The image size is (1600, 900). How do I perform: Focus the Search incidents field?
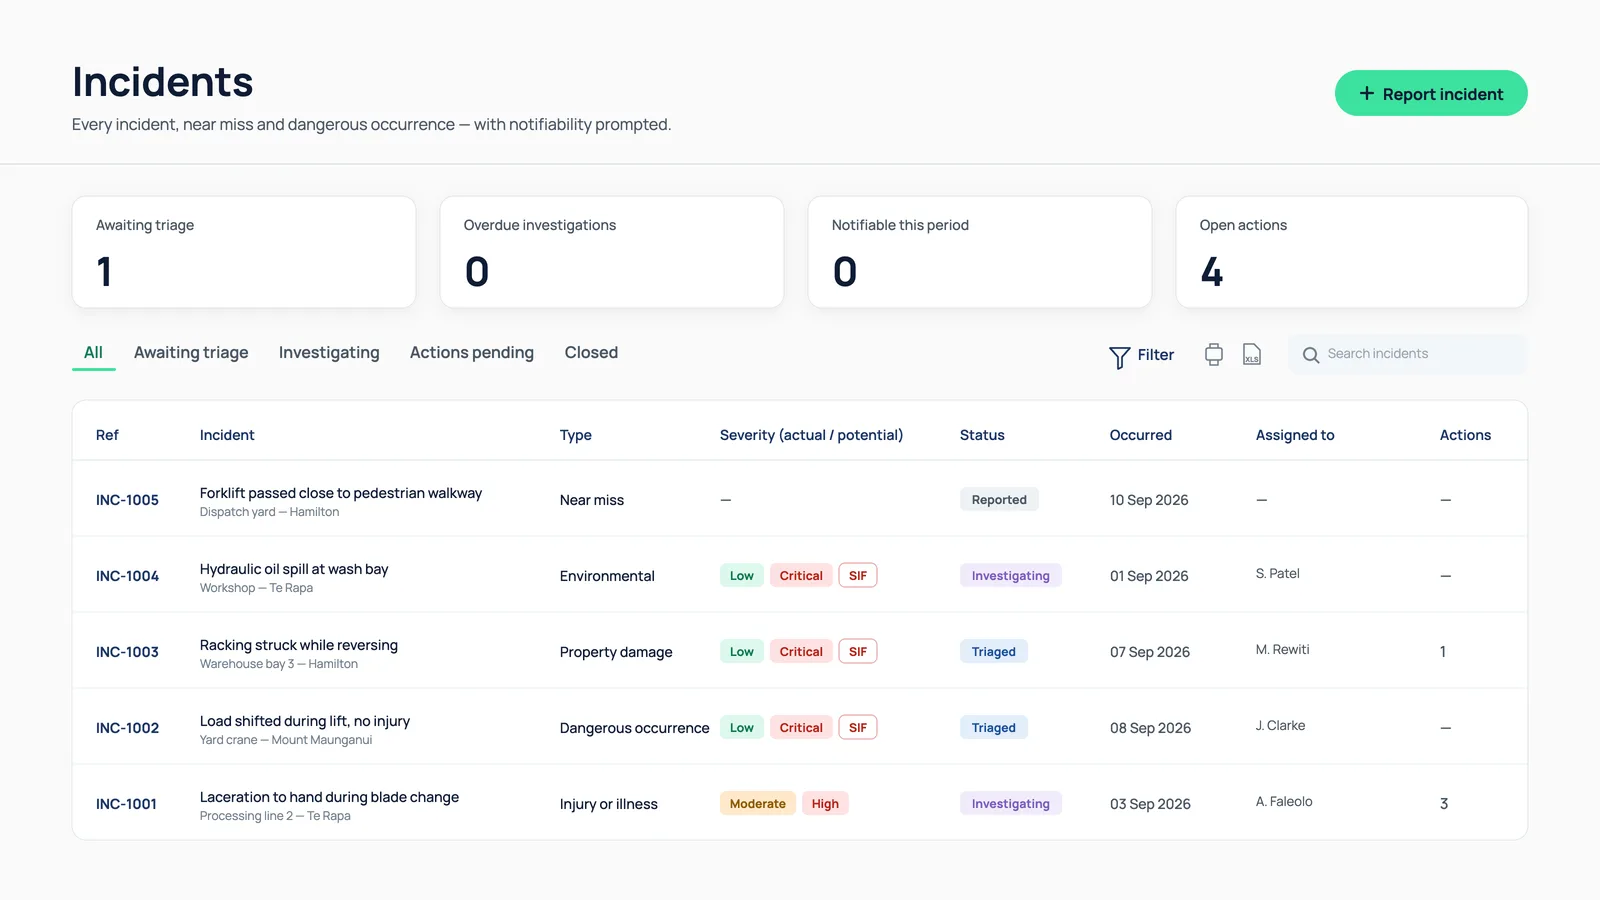[1407, 354]
